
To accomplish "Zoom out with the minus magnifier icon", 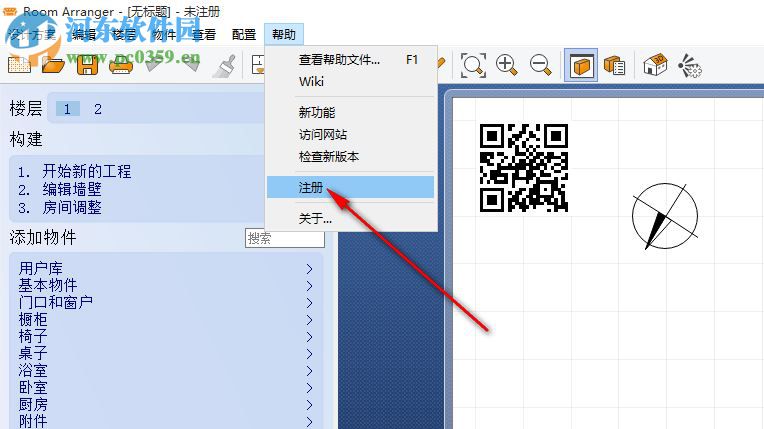I will 541,65.
